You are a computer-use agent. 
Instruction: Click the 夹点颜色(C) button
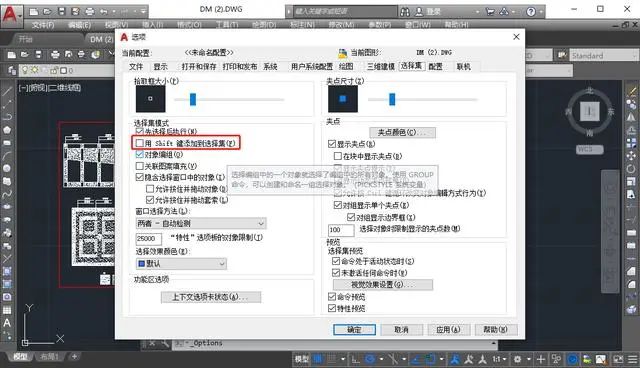[x=402, y=132]
